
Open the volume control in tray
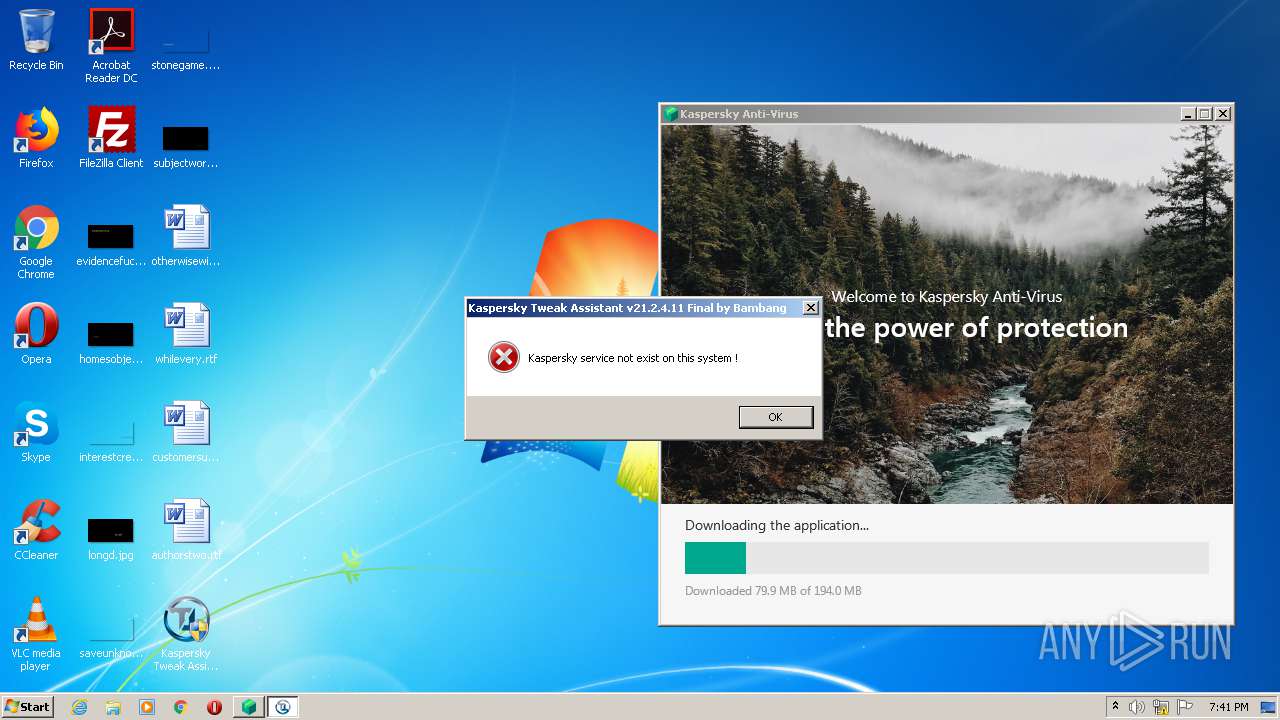coord(1137,707)
